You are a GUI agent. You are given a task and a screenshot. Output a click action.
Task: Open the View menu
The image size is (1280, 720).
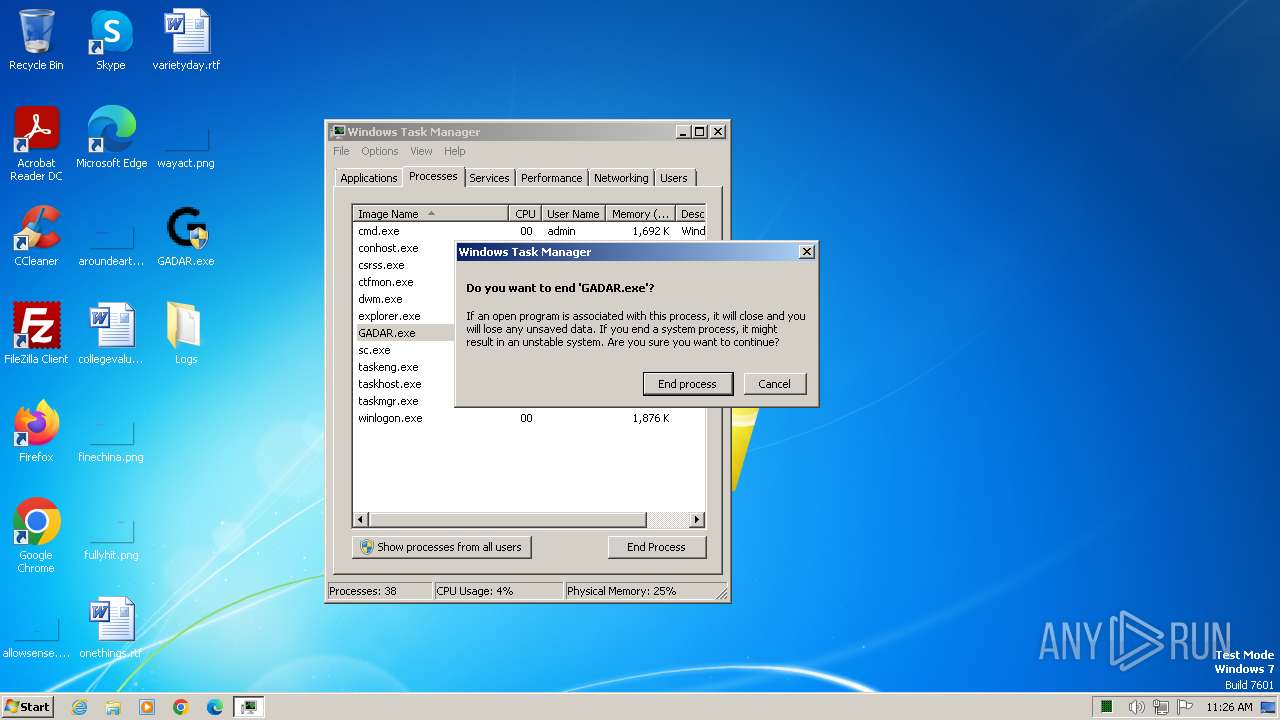point(421,151)
